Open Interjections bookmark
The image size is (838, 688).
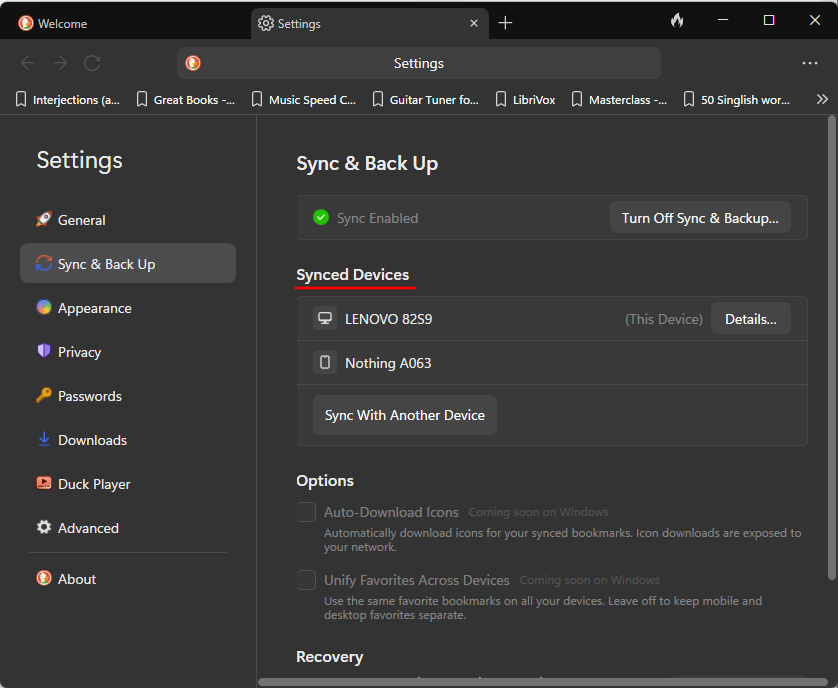(x=68, y=100)
